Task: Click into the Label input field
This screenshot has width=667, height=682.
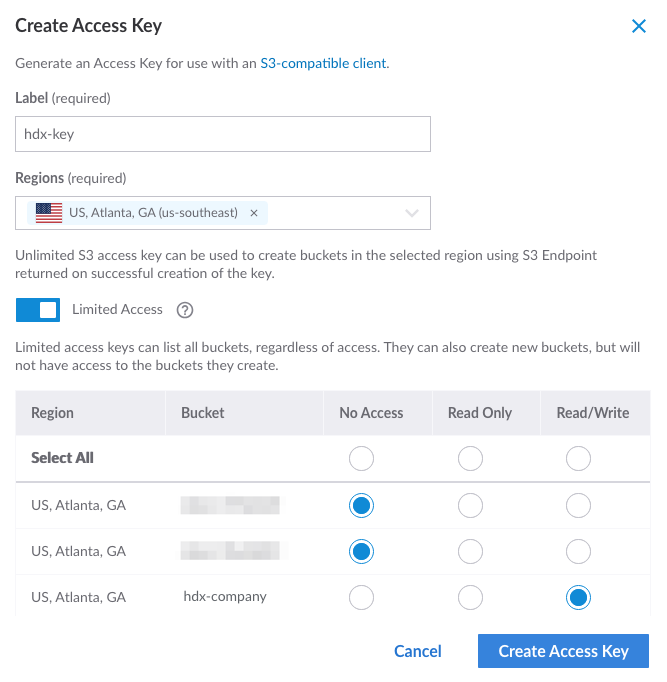Action: 223,135
